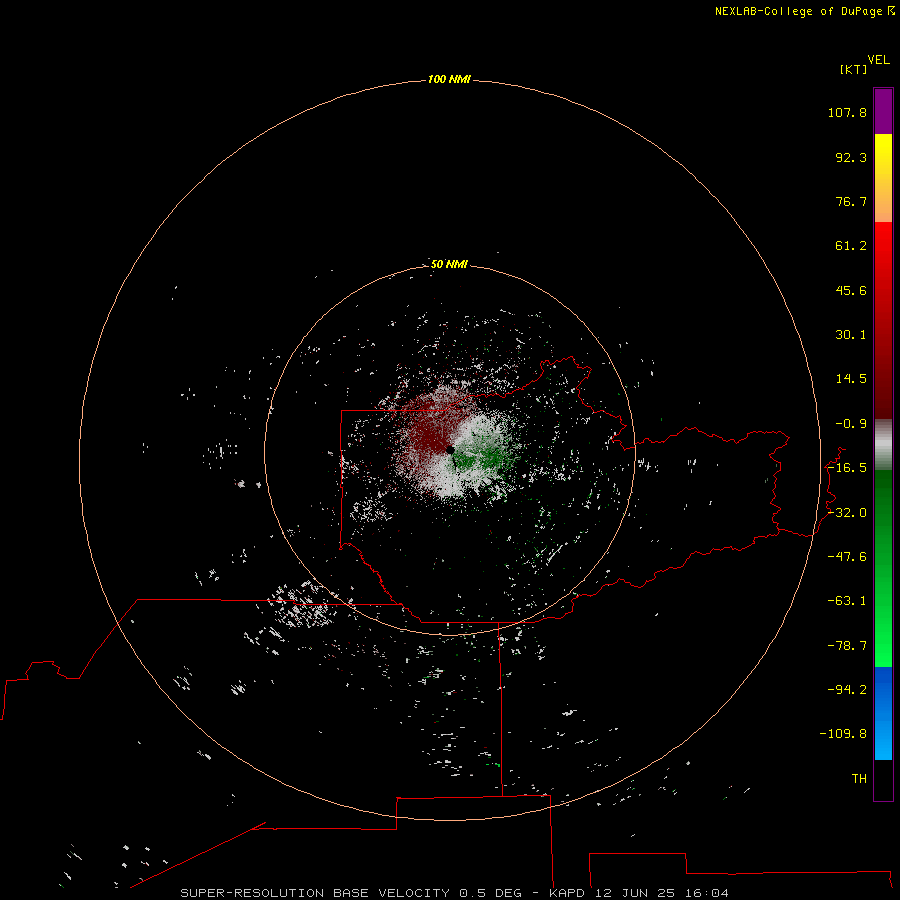The width and height of the screenshot is (900, 900).
Task: Click the NEXLAB-College of DuPage credit text
Action: click(804, 11)
